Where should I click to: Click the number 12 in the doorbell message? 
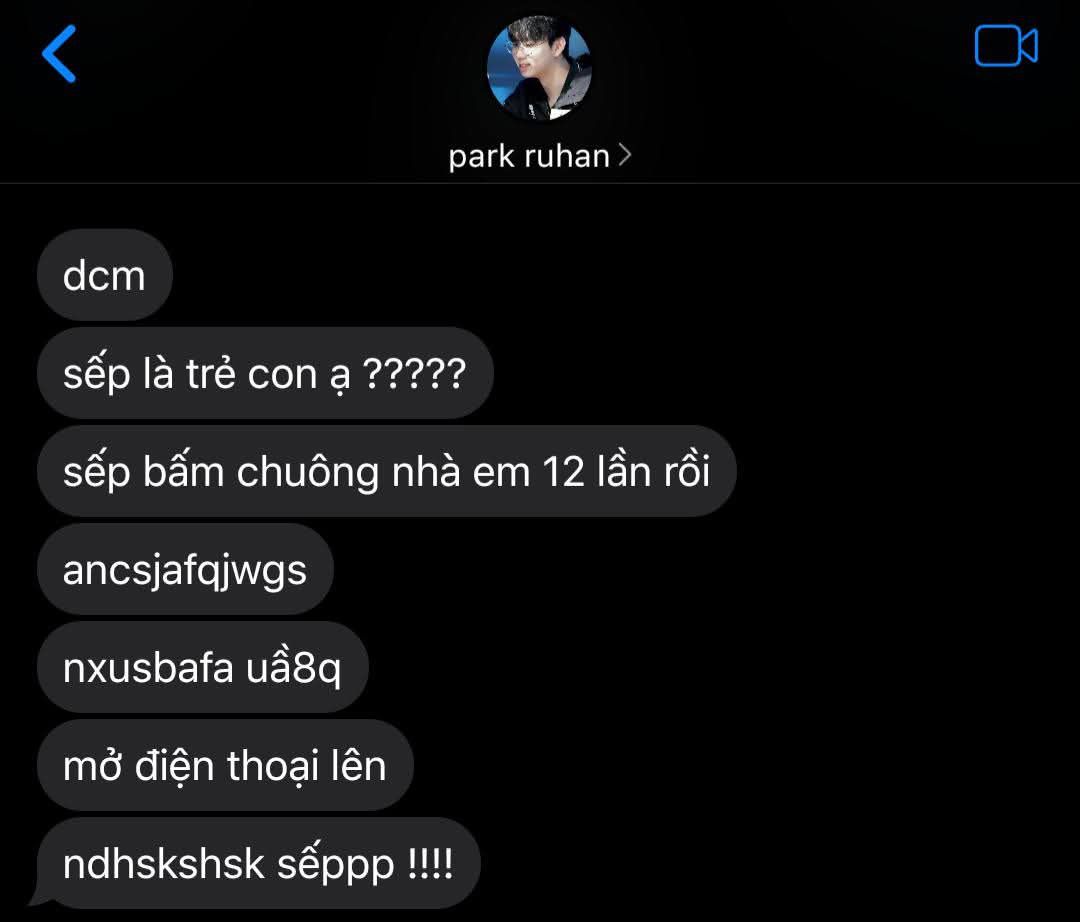coord(563,472)
